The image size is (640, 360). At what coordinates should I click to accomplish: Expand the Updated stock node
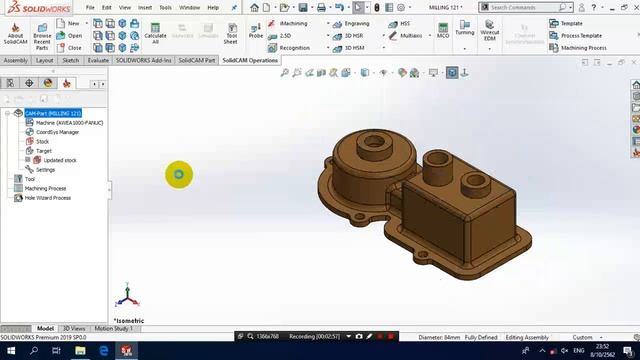[28, 160]
